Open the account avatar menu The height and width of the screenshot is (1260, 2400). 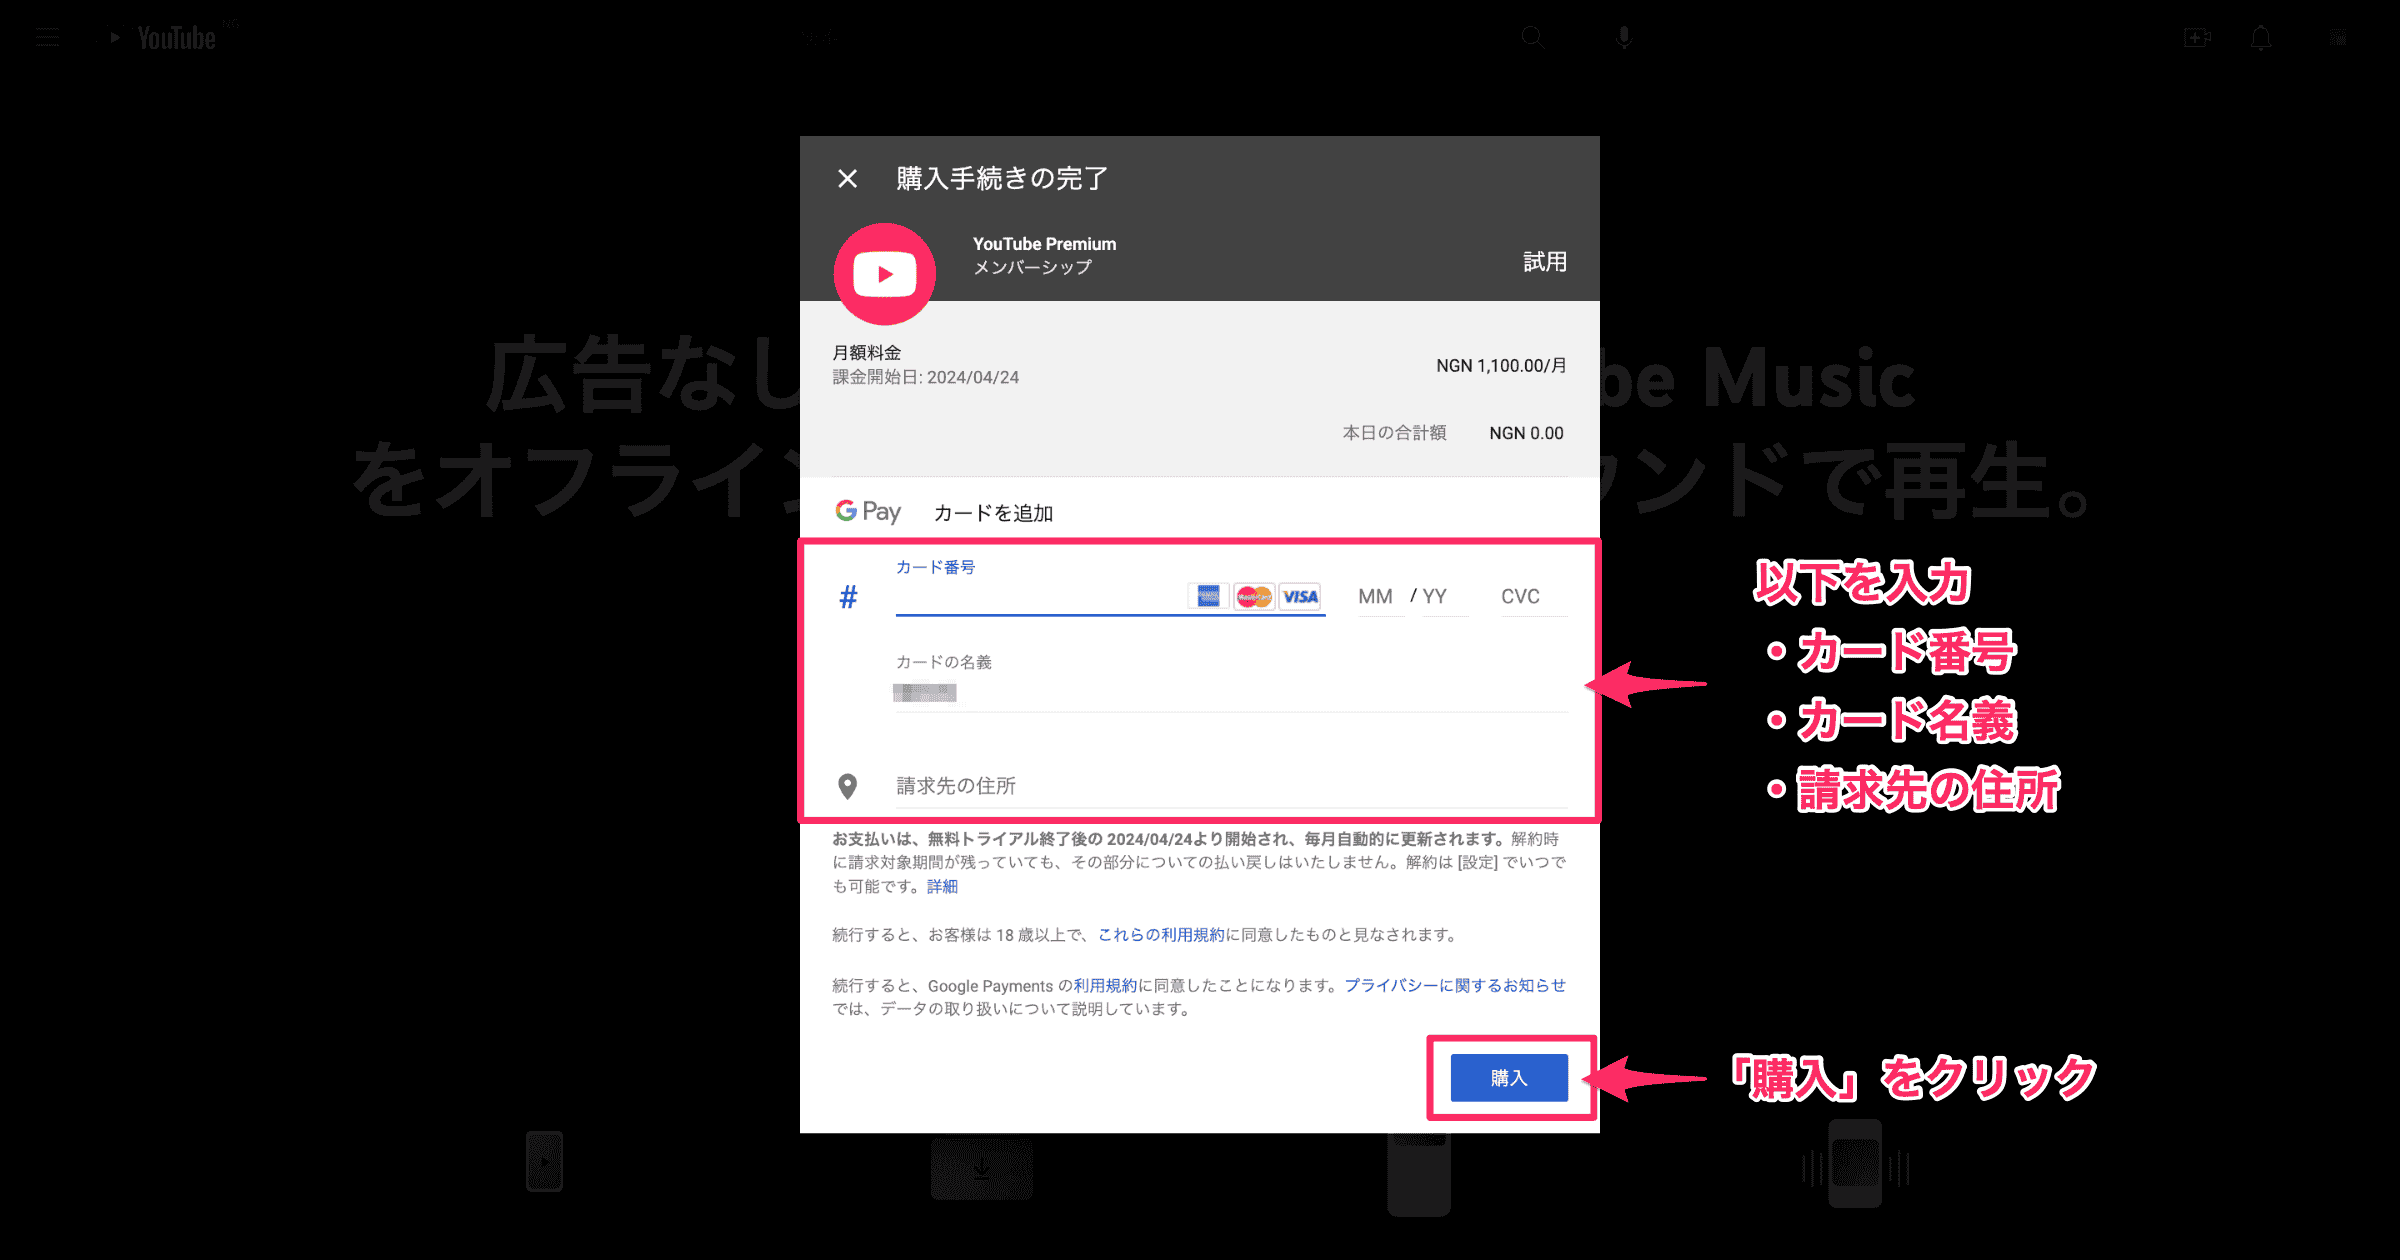(2337, 38)
